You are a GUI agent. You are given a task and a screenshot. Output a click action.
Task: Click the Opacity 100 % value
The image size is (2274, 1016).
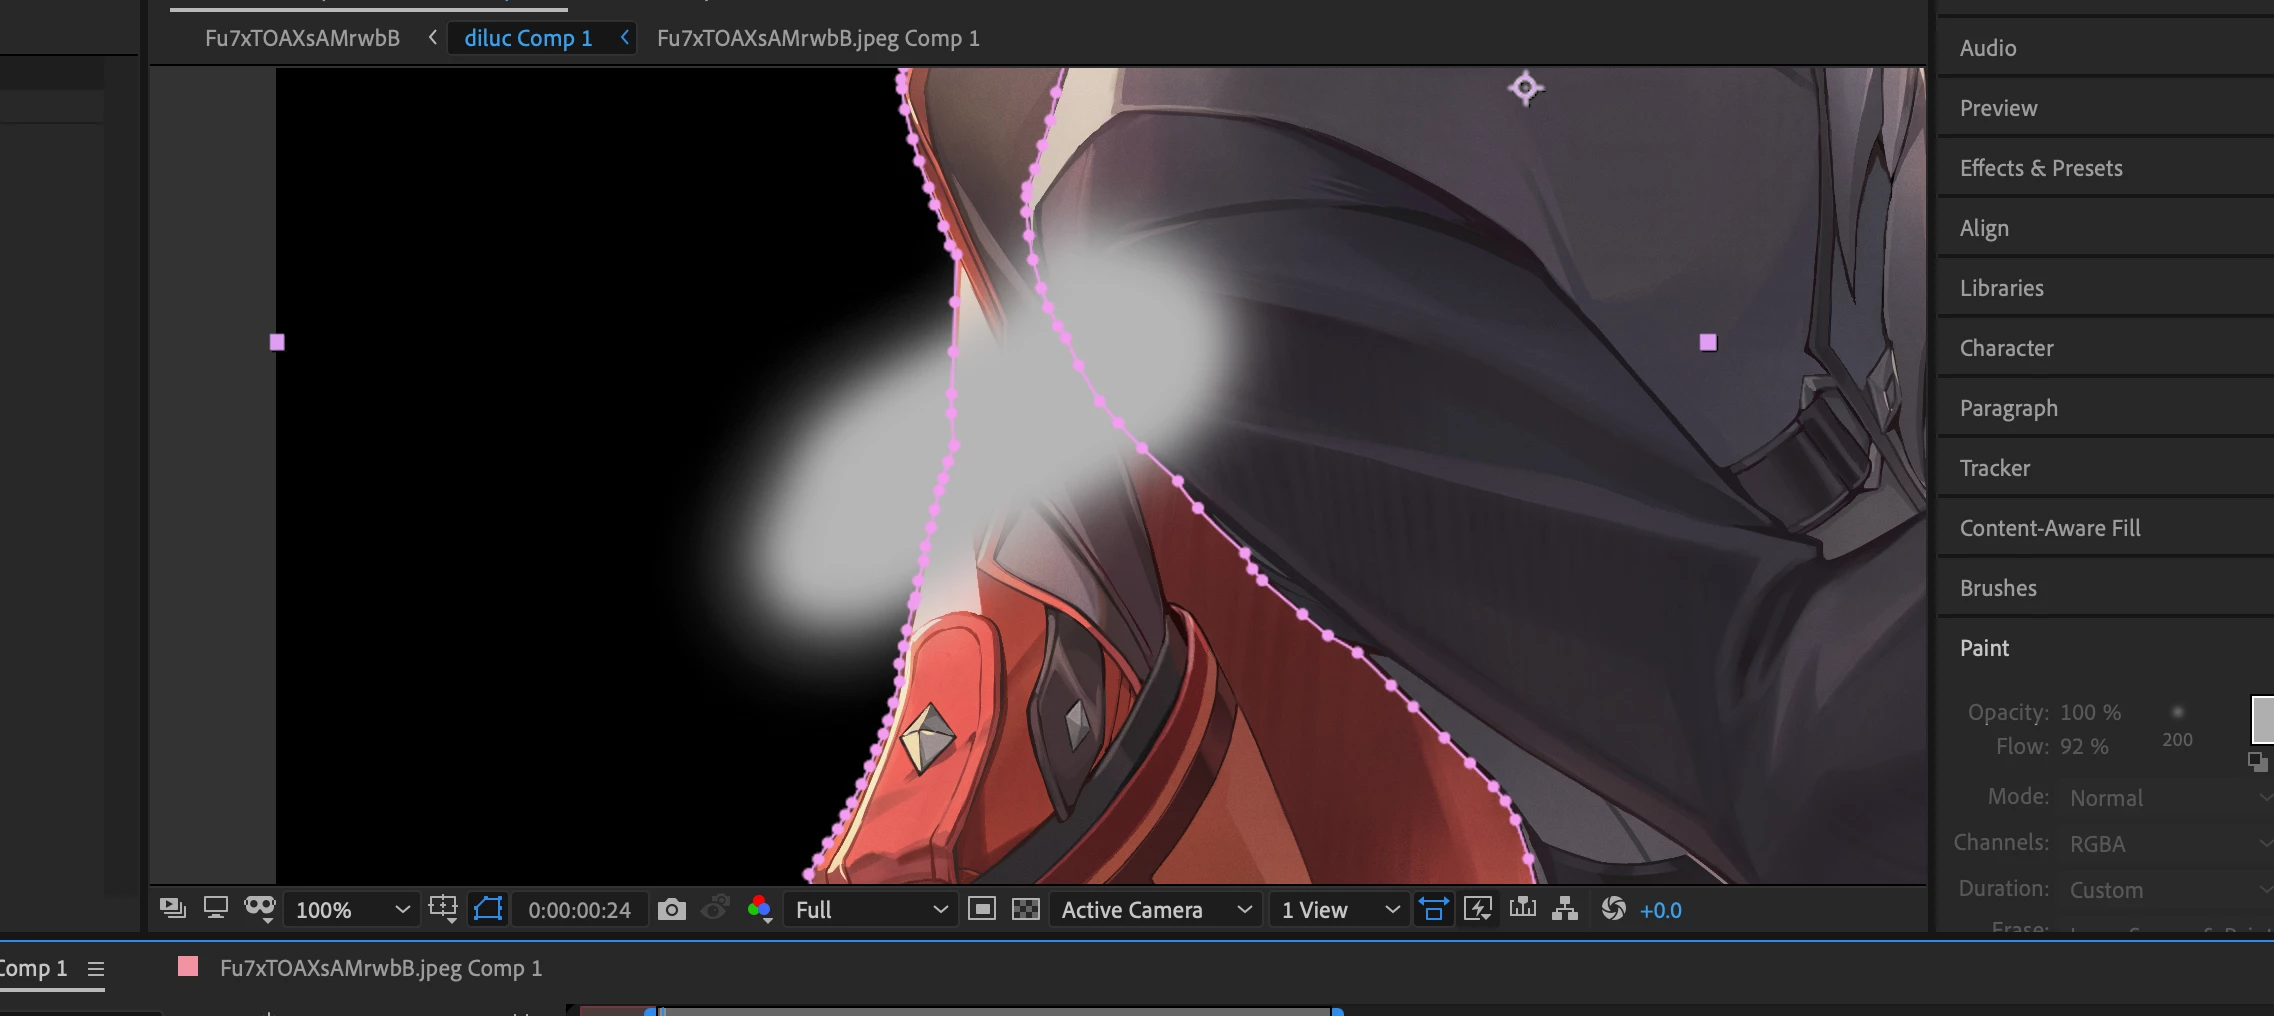point(2090,712)
